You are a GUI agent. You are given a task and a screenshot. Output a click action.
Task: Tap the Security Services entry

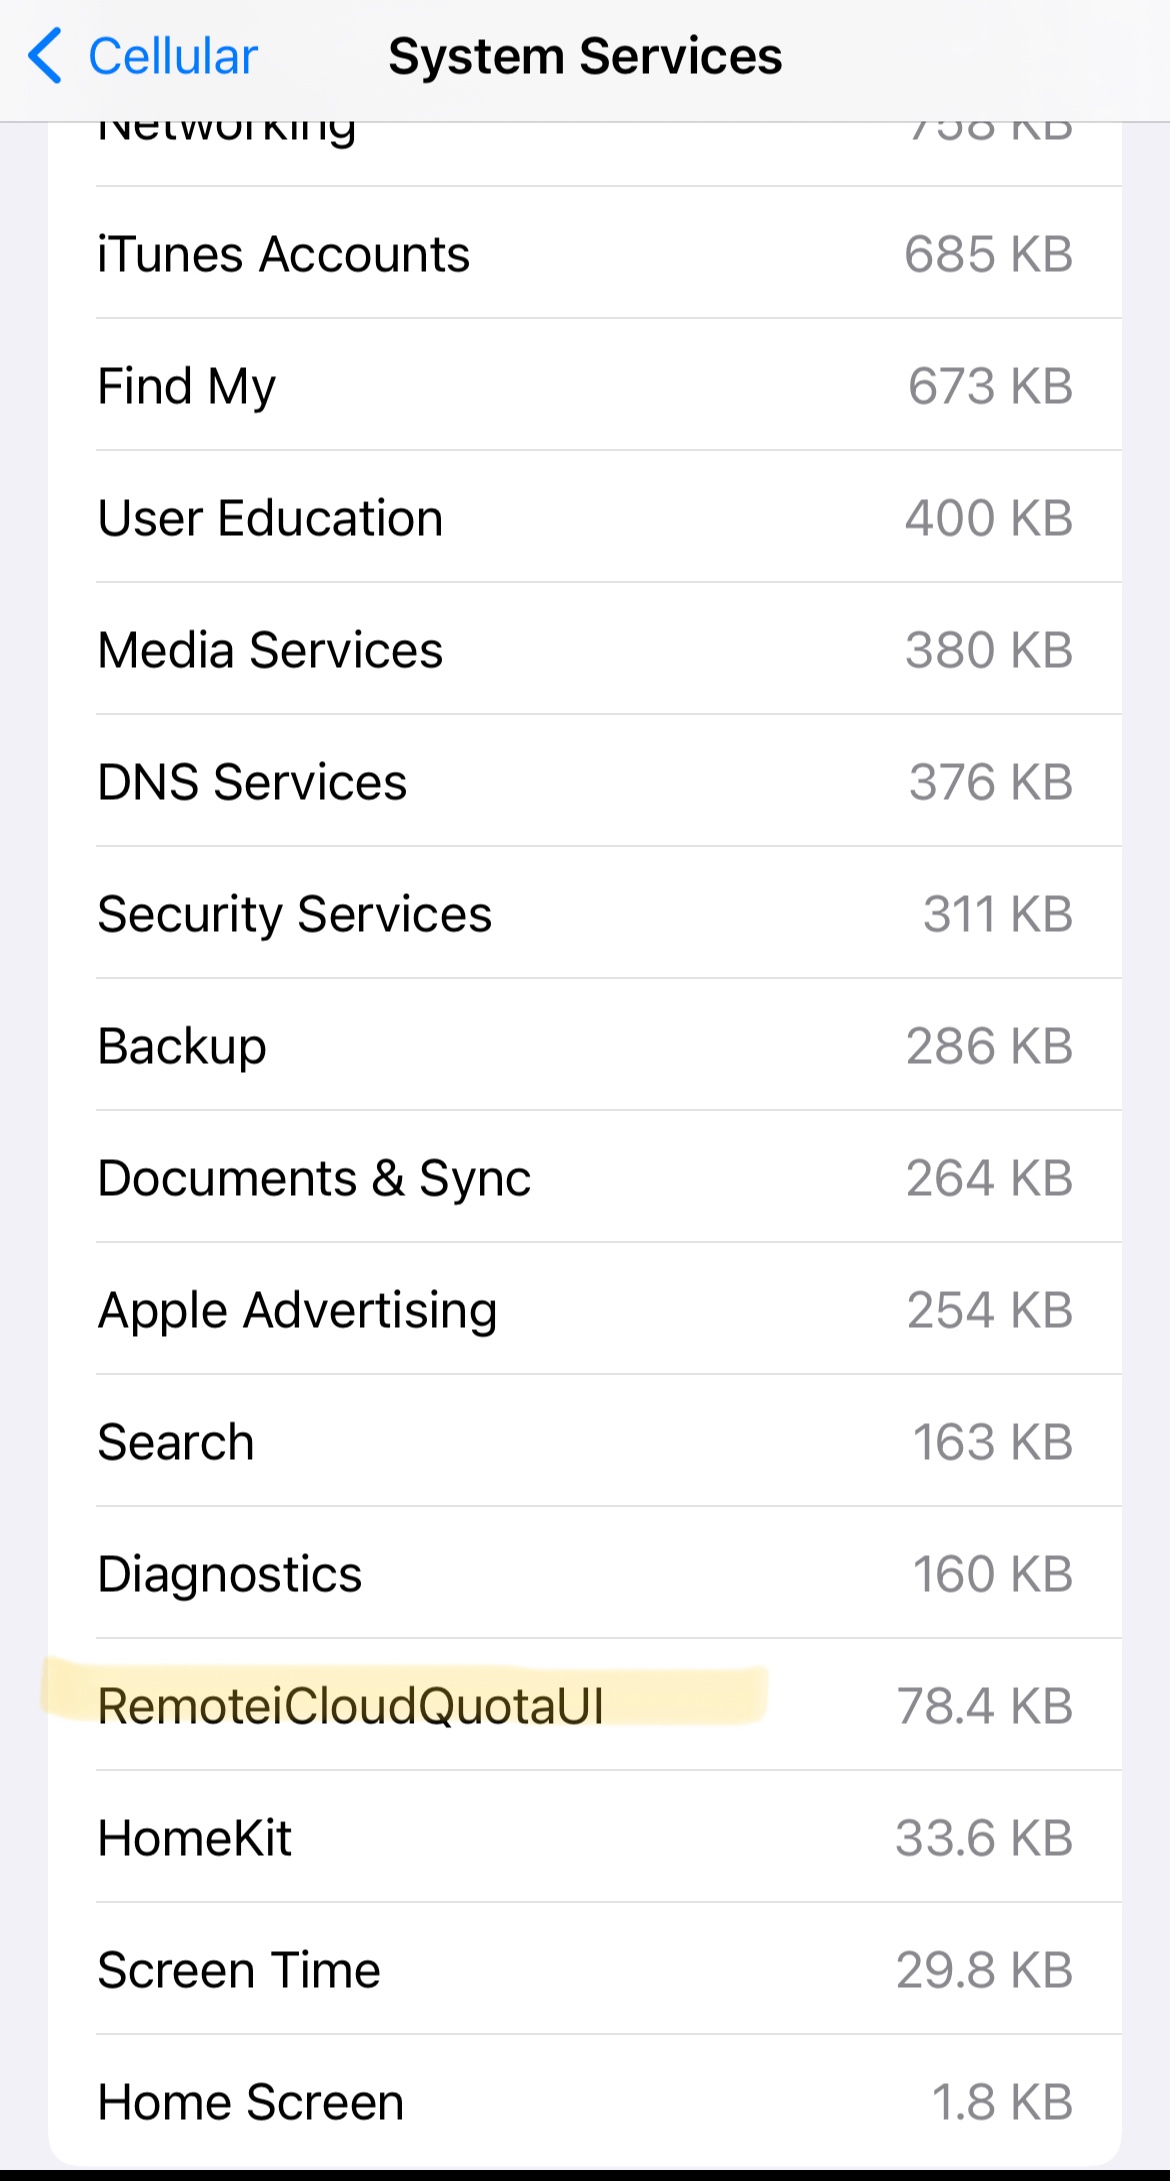585,914
